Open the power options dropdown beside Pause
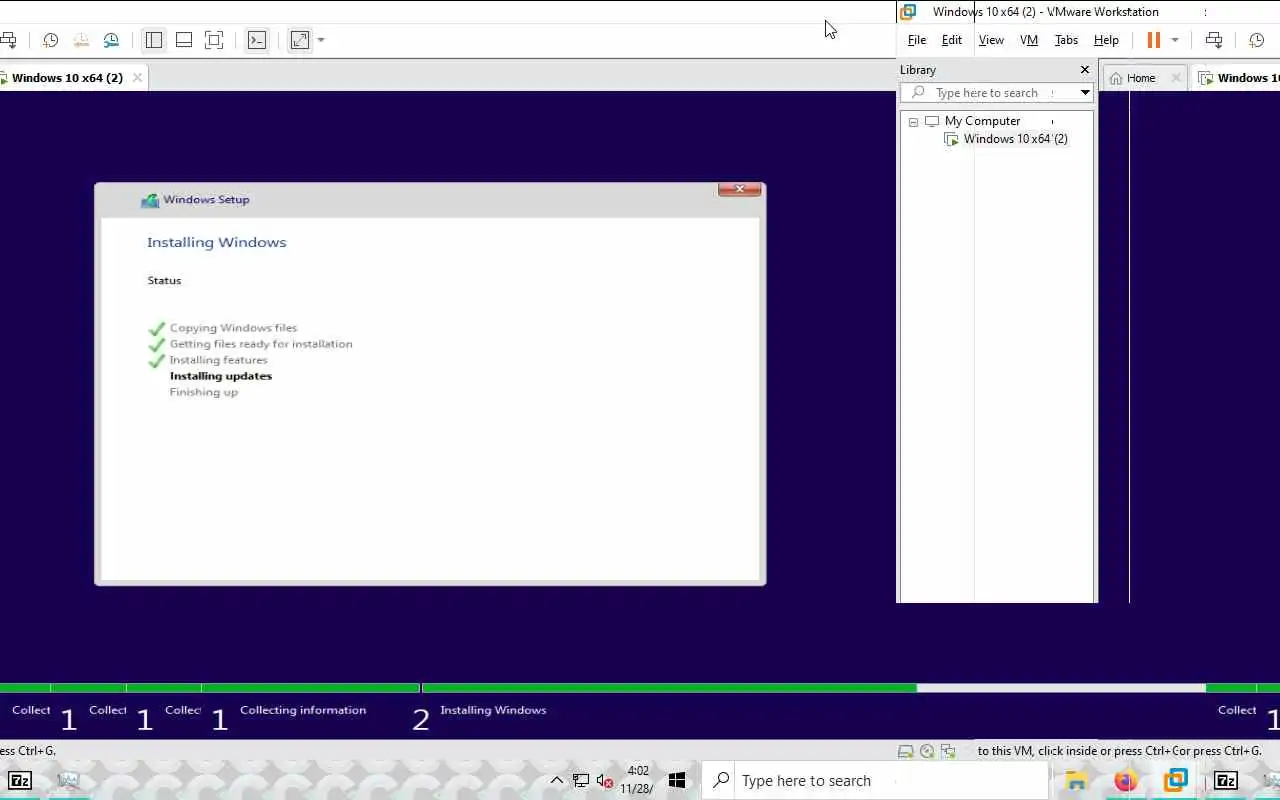The image size is (1280, 800). click(1175, 40)
